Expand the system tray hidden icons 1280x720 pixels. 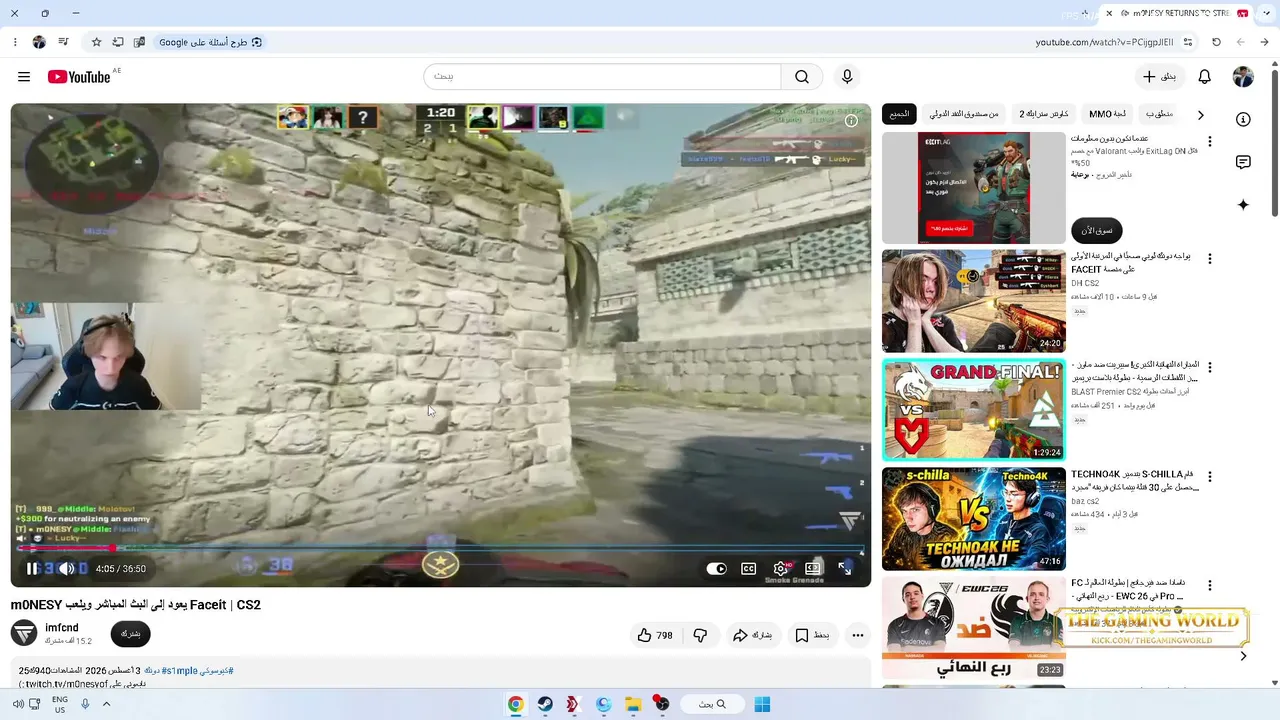(x=106, y=704)
